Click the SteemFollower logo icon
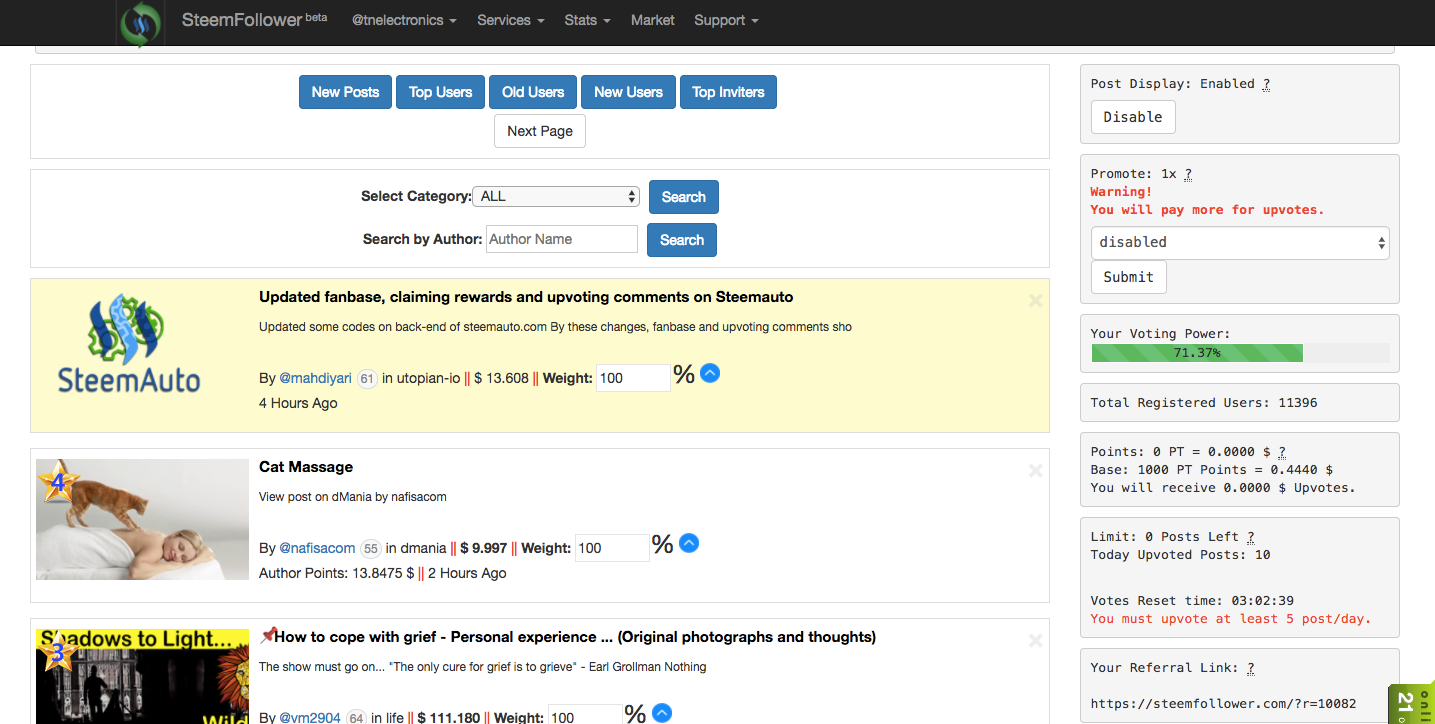1435x724 pixels. tap(140, 23)
